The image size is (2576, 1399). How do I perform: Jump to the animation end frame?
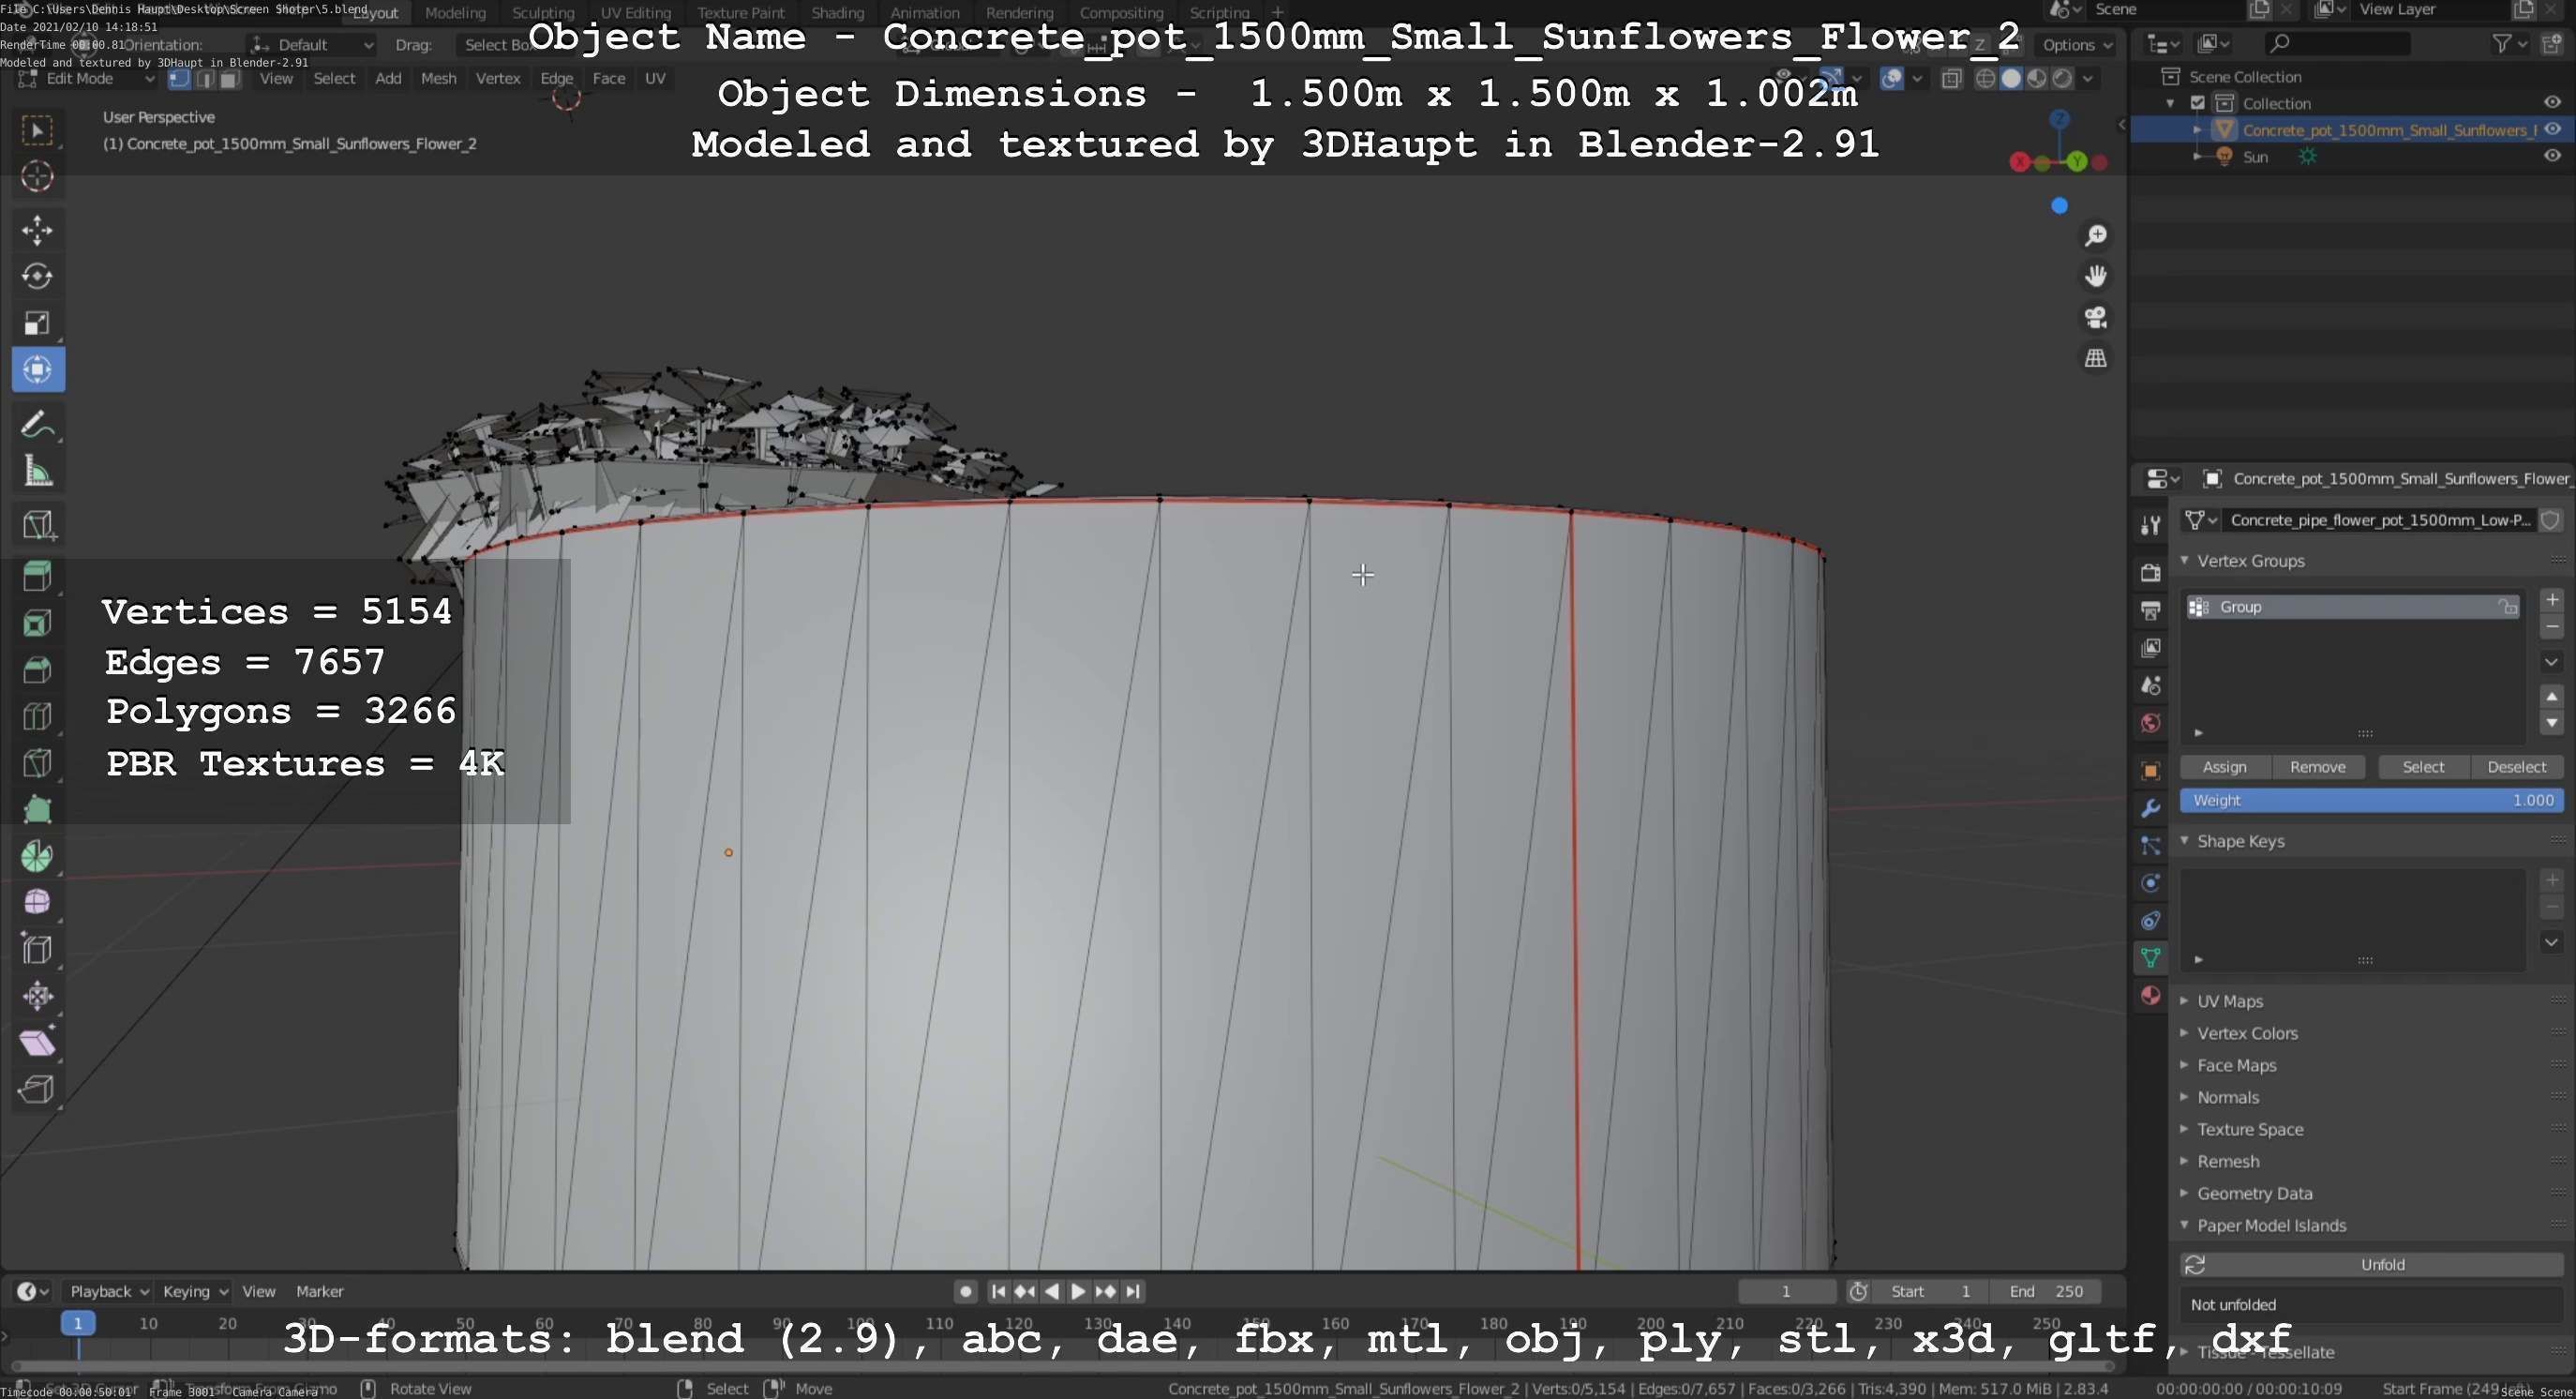pyautogui.click(x=1133, y=1291)
